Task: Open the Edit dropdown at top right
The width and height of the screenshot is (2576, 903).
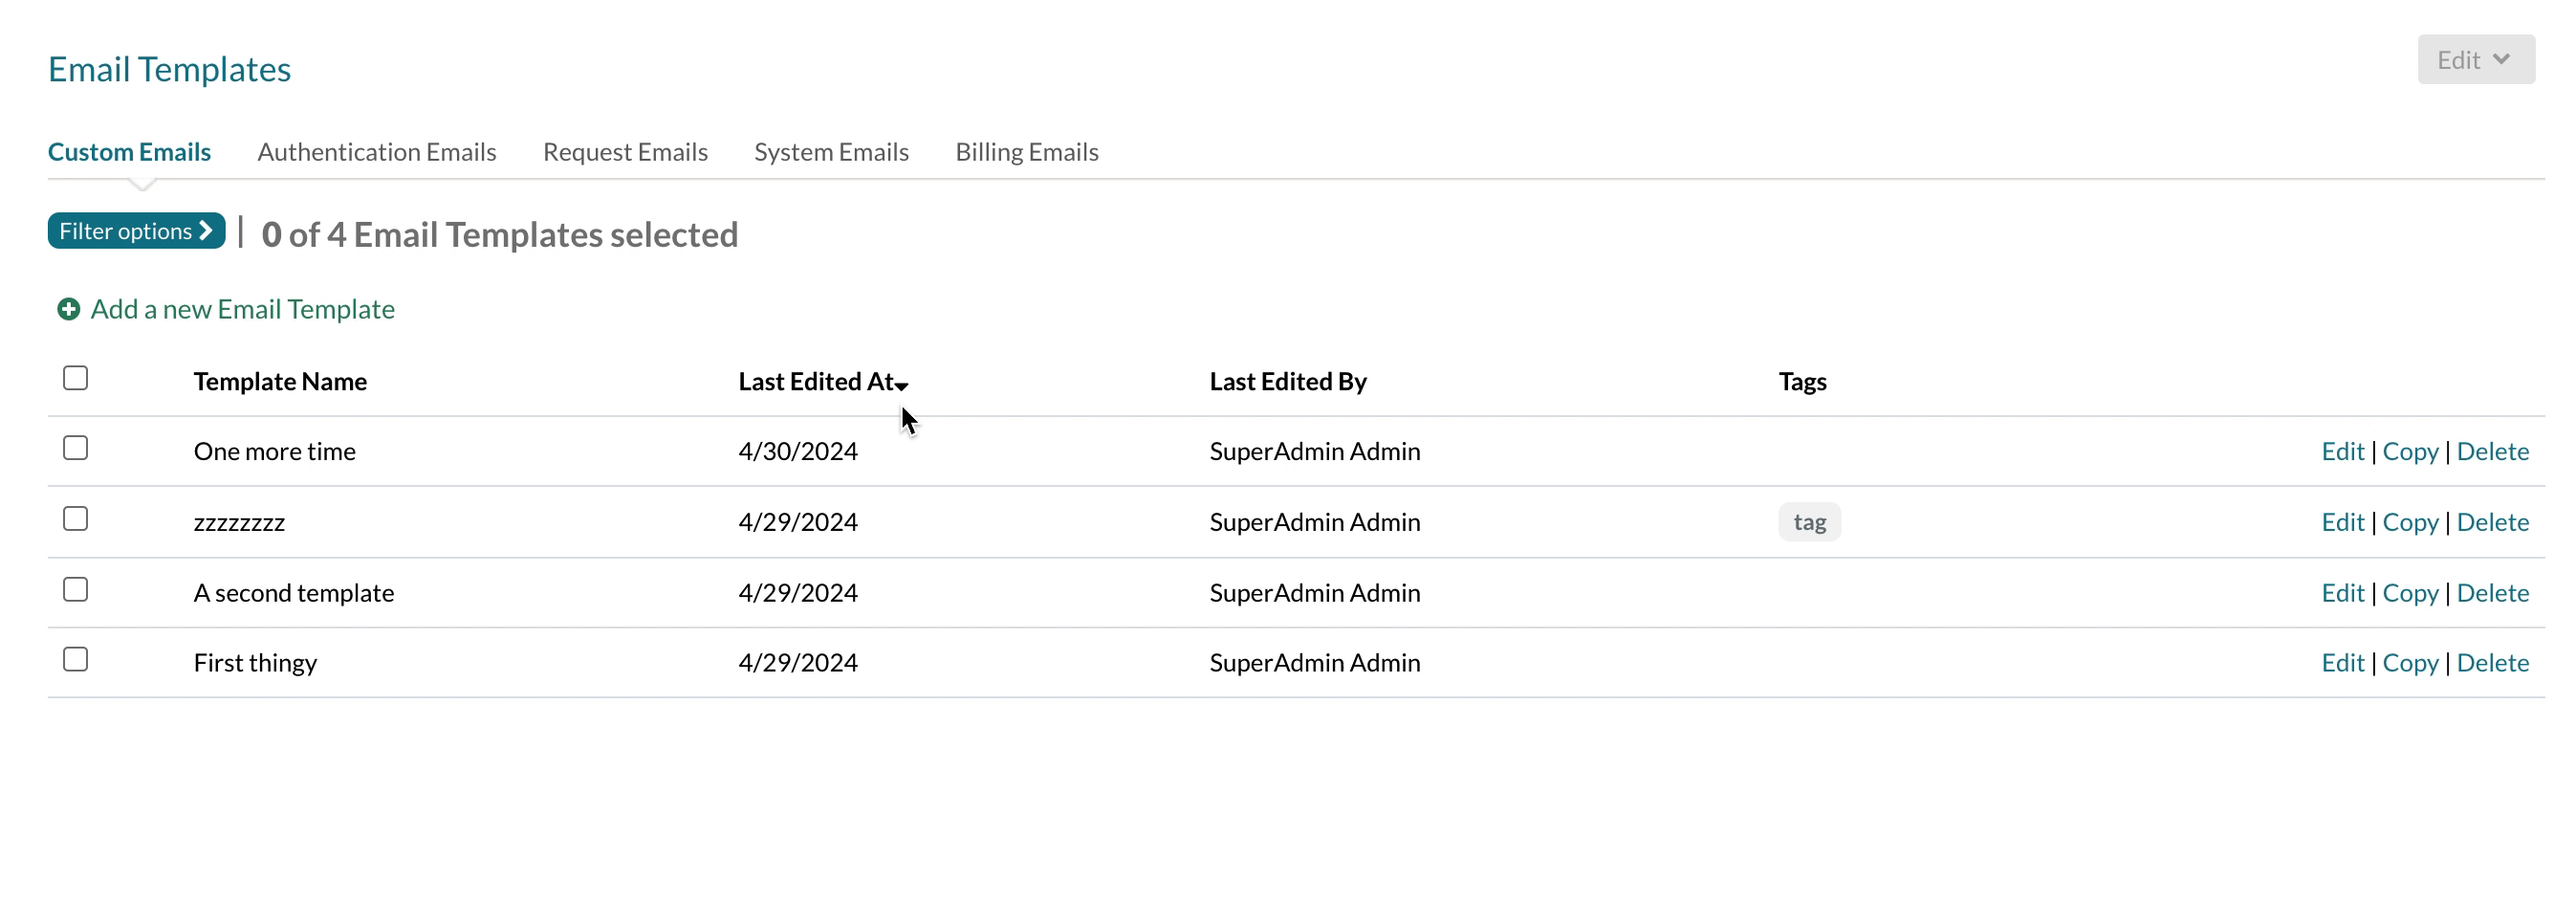Action: pos(2475,60)
